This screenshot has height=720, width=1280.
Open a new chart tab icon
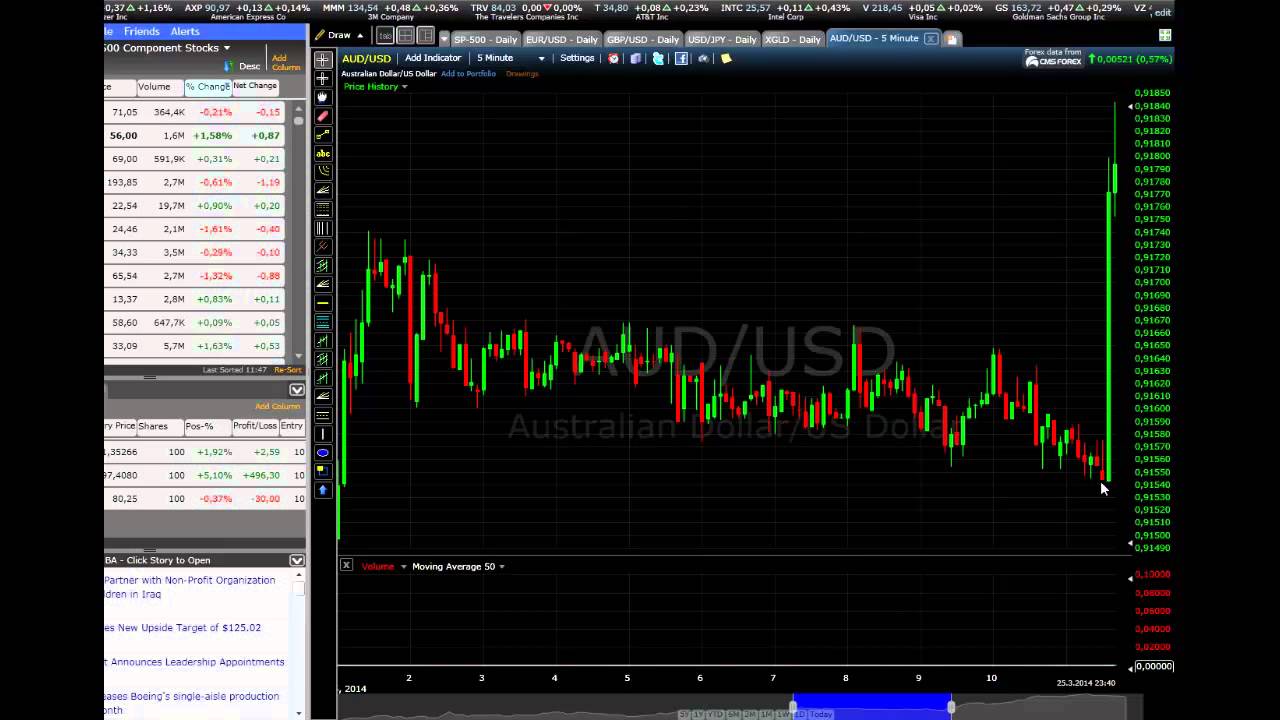pos(951,39)
